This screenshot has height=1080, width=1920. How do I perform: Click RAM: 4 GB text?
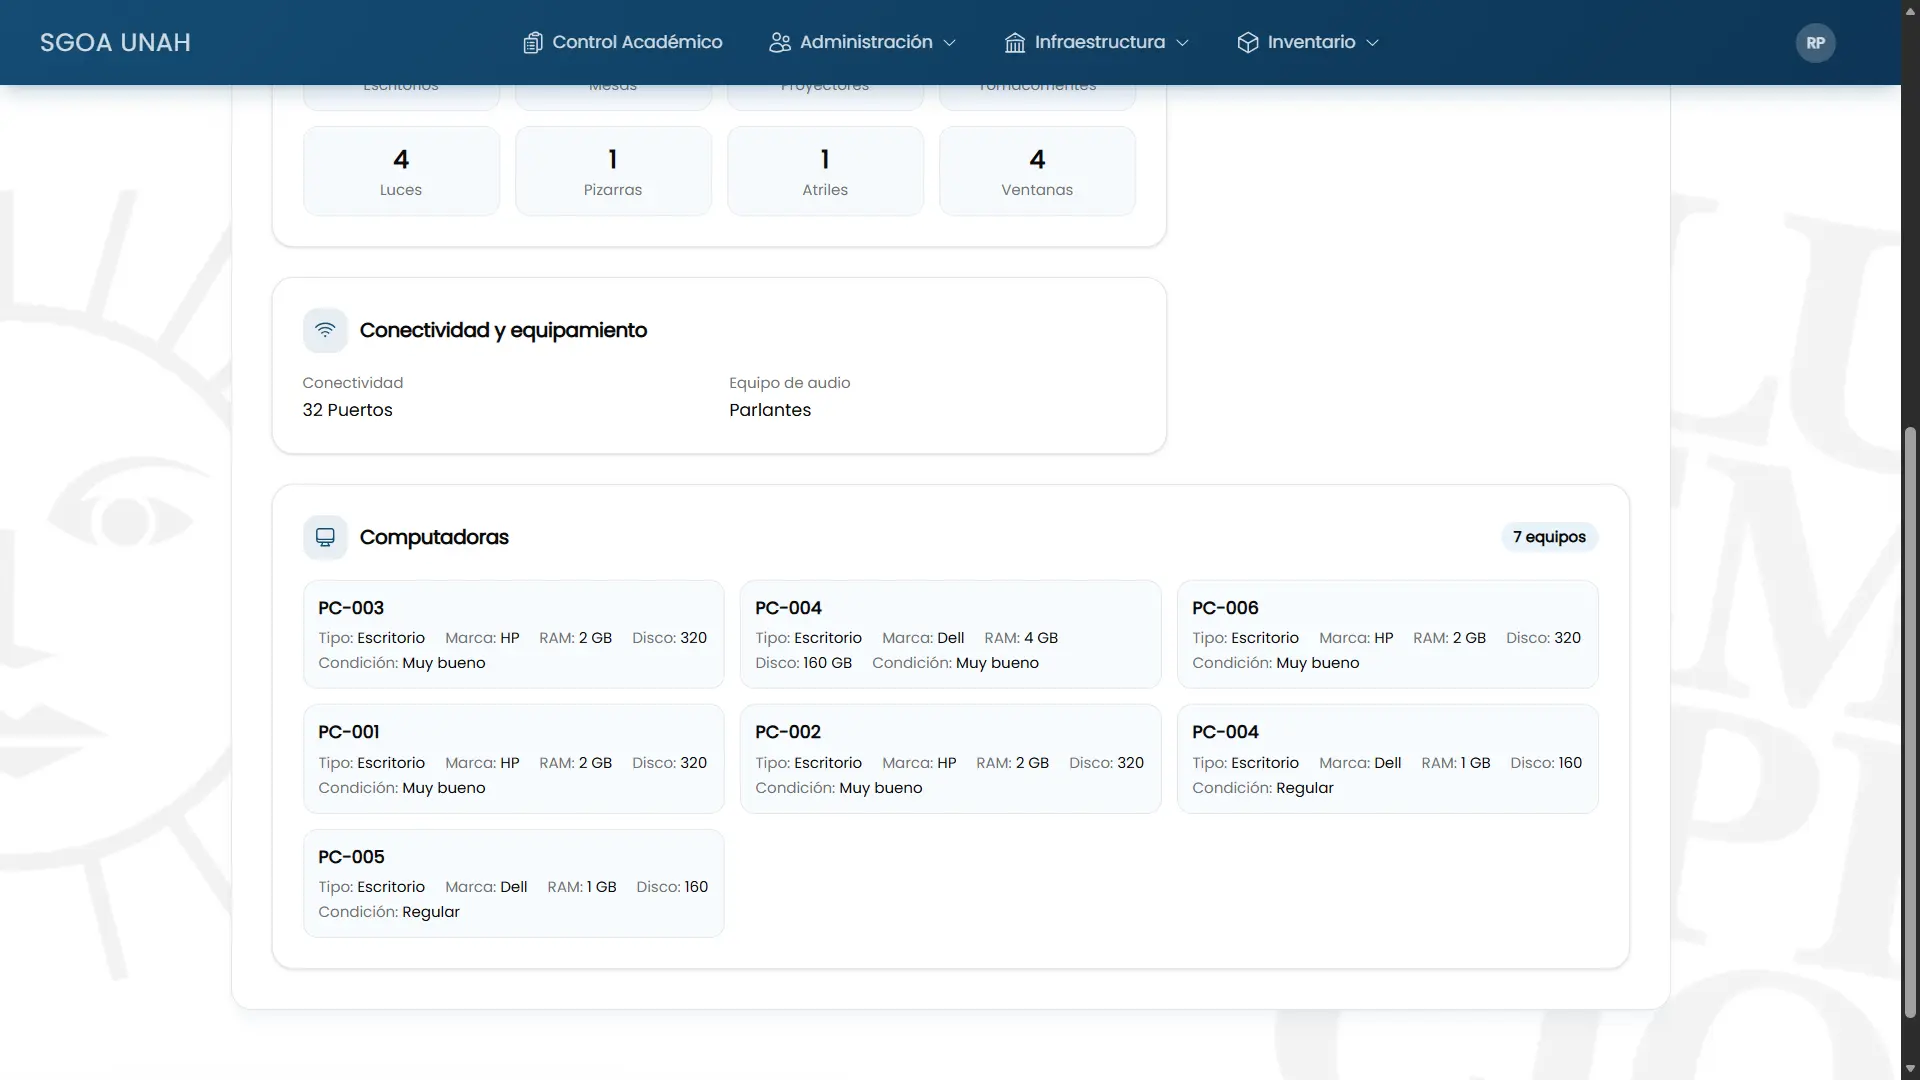pyautogui.click(x=1021, y=638)
